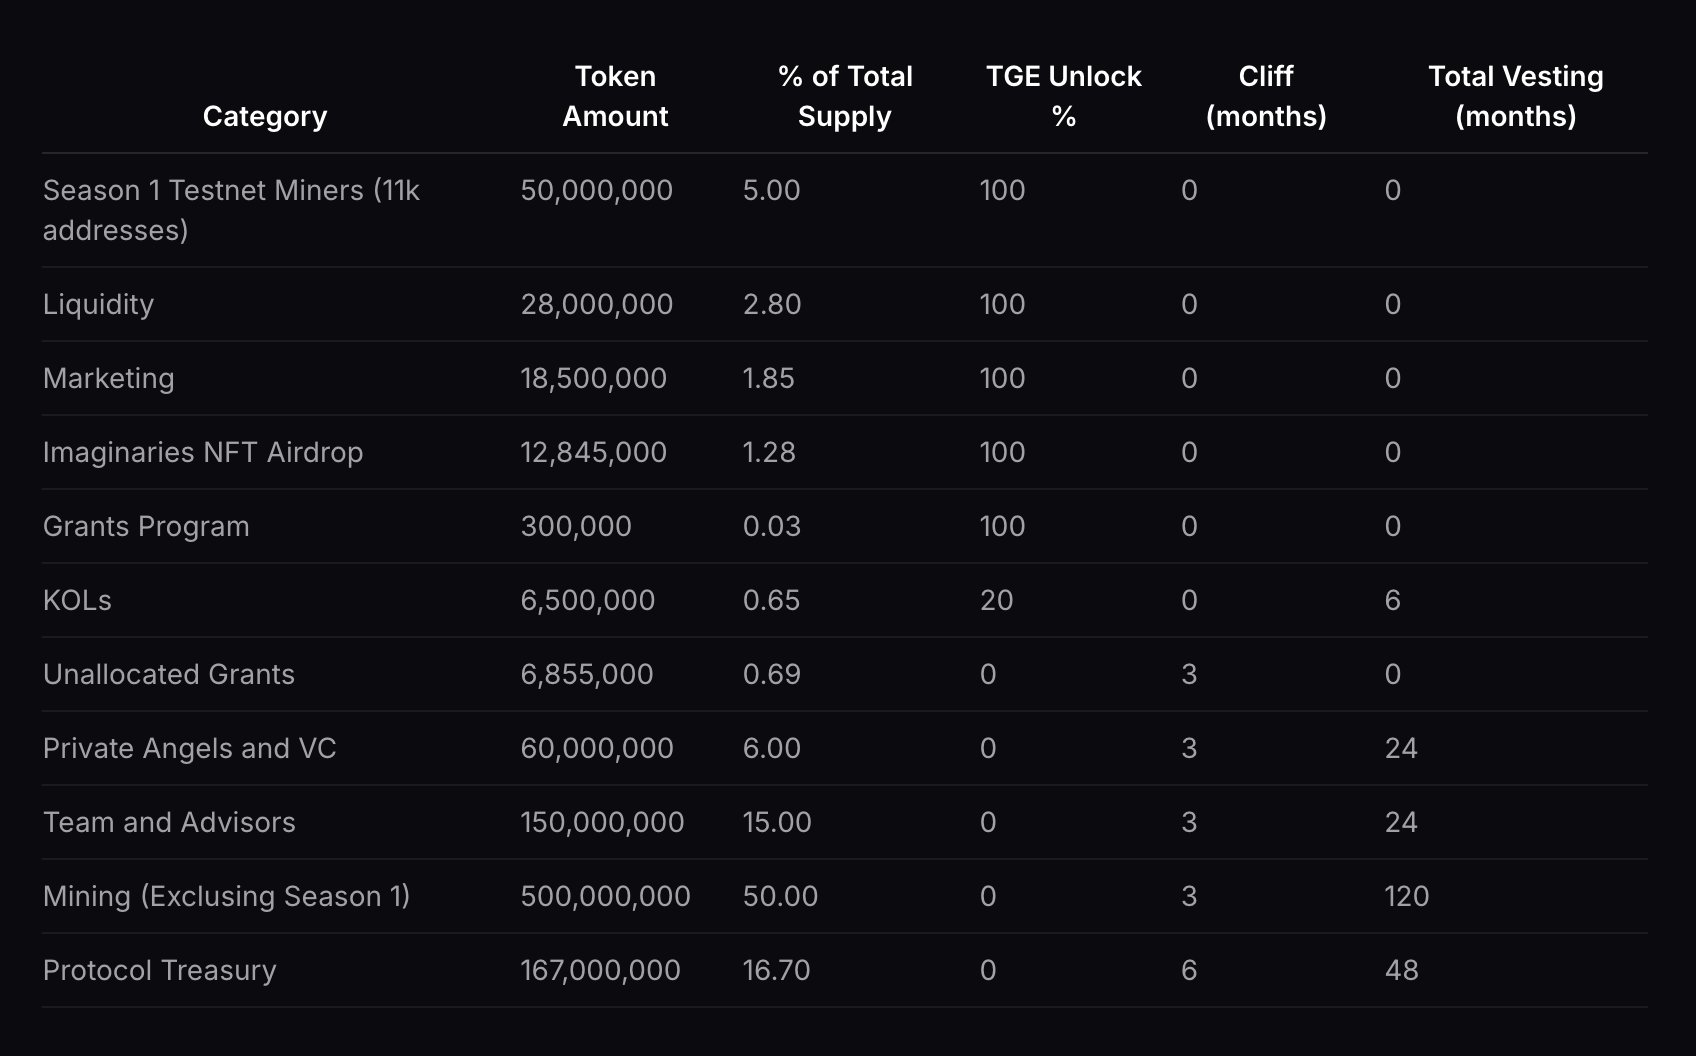Image resolution: width=1696 pixels, height=1056 pixels.
Task: Click Team and Advisors amount 150,000,000
Action: coord(602,822)
